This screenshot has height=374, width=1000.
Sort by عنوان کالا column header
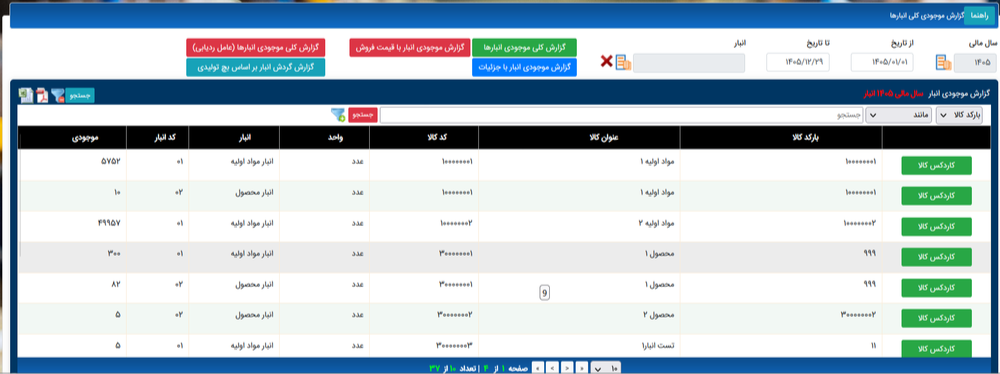point(579,138)
